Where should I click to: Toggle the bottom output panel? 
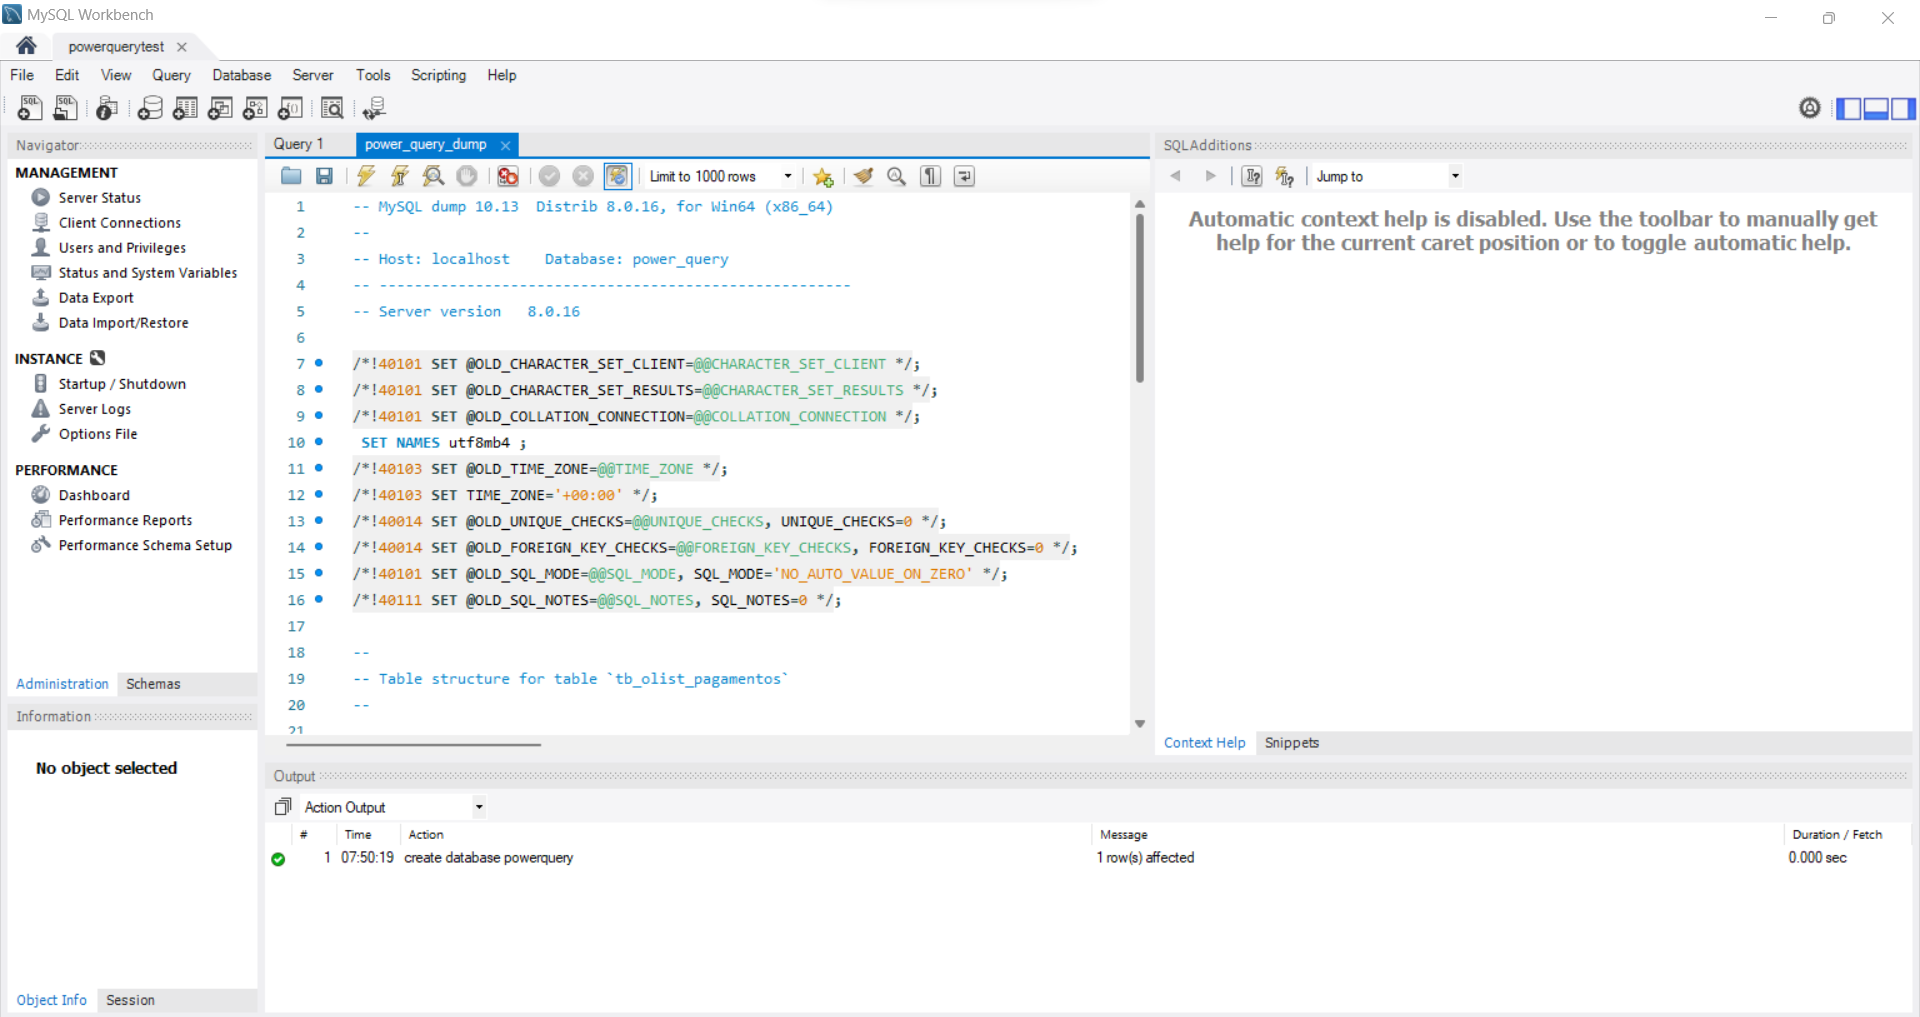pos(1876,108)
